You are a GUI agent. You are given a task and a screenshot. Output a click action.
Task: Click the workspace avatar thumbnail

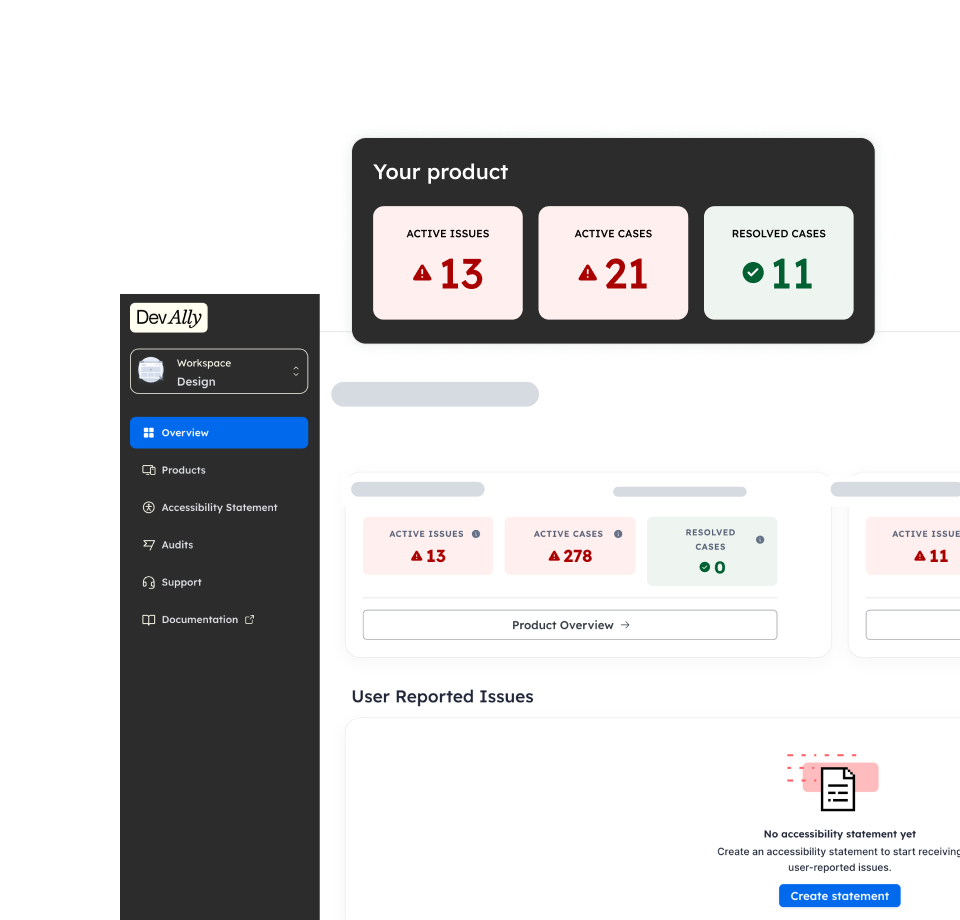point(151,371)
